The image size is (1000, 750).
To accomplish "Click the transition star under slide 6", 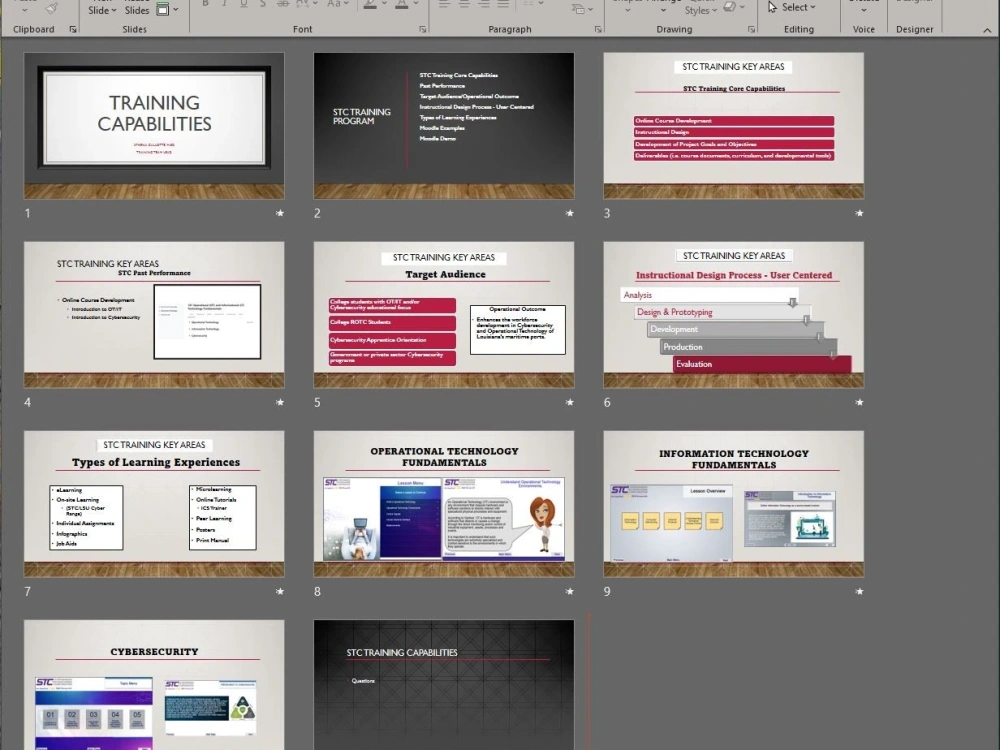I will click(x=859, y=402).
